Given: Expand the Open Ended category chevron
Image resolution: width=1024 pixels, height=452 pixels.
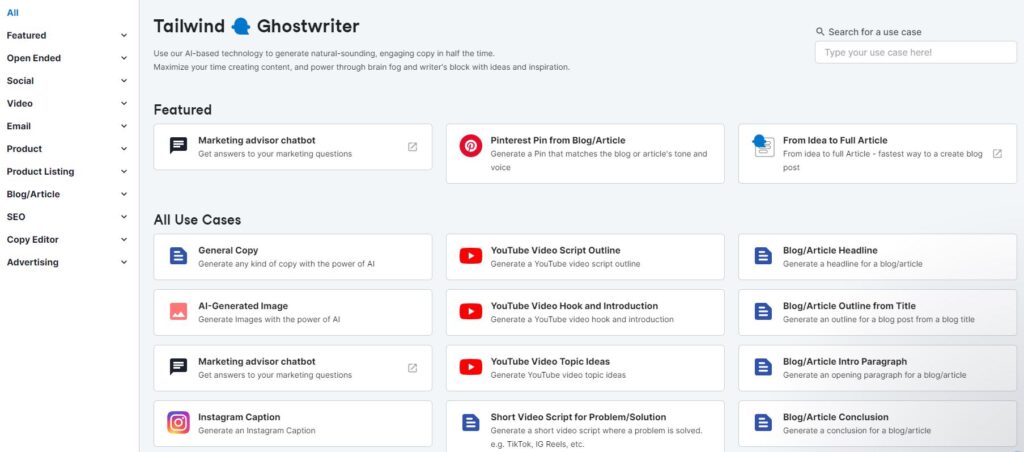Looking at the screenshot, I should [124, 58].
